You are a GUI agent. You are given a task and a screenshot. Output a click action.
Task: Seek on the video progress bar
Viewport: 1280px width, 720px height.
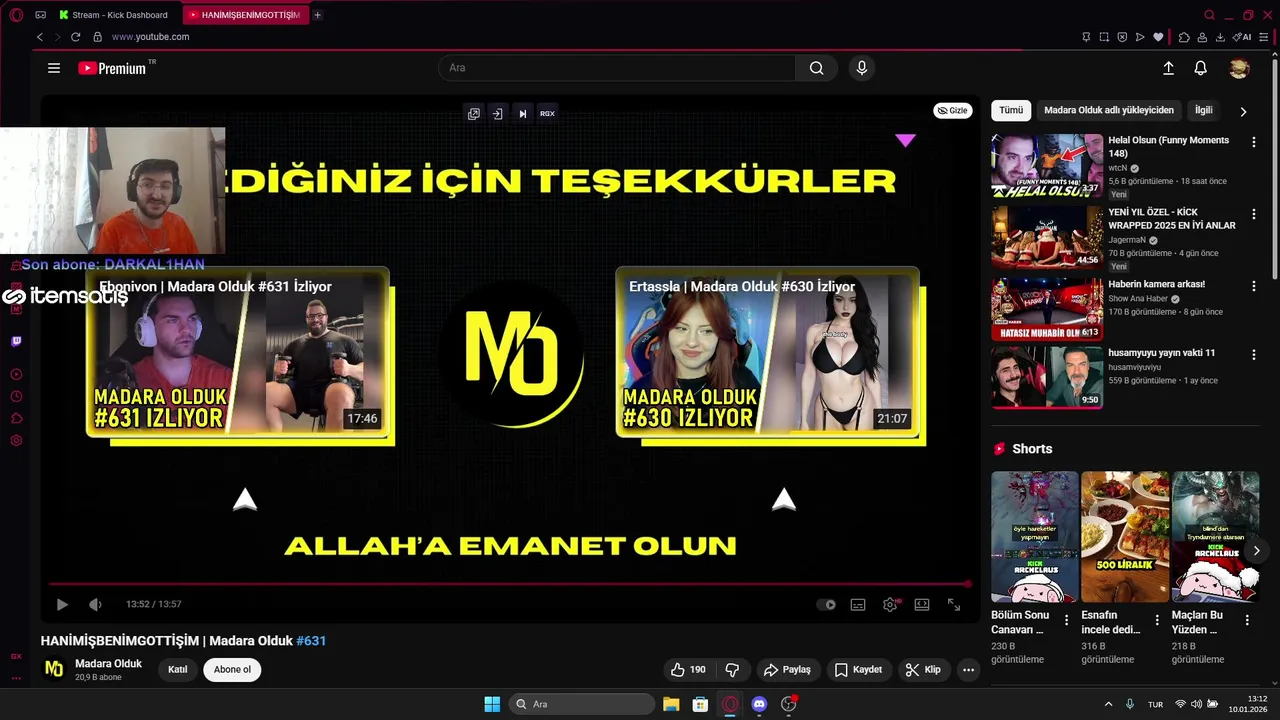510,584
